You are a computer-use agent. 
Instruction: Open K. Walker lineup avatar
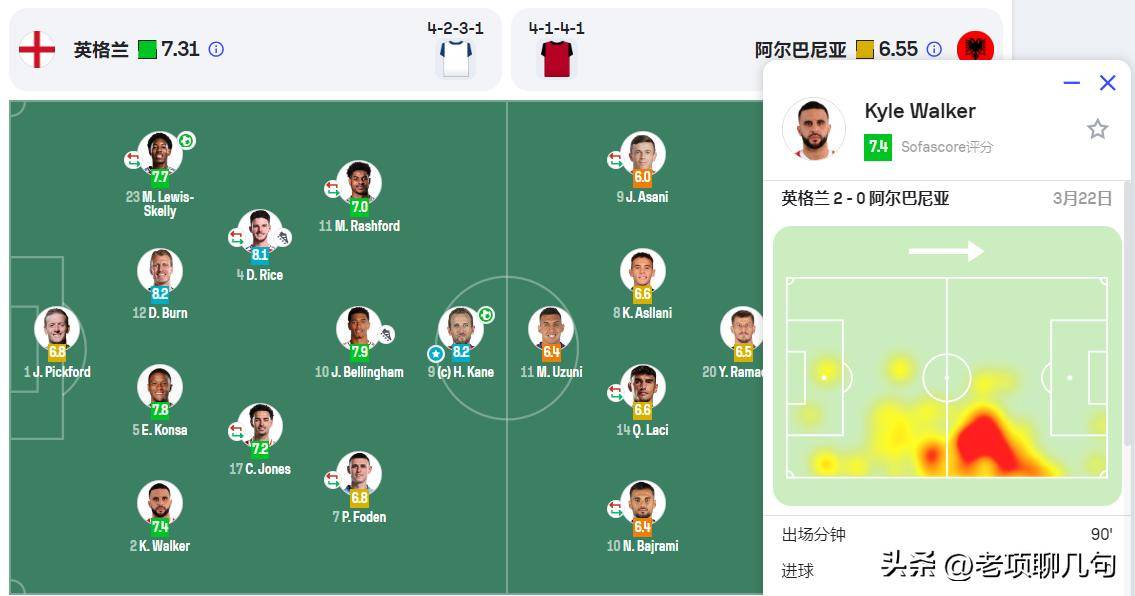[x=159, y=502]
